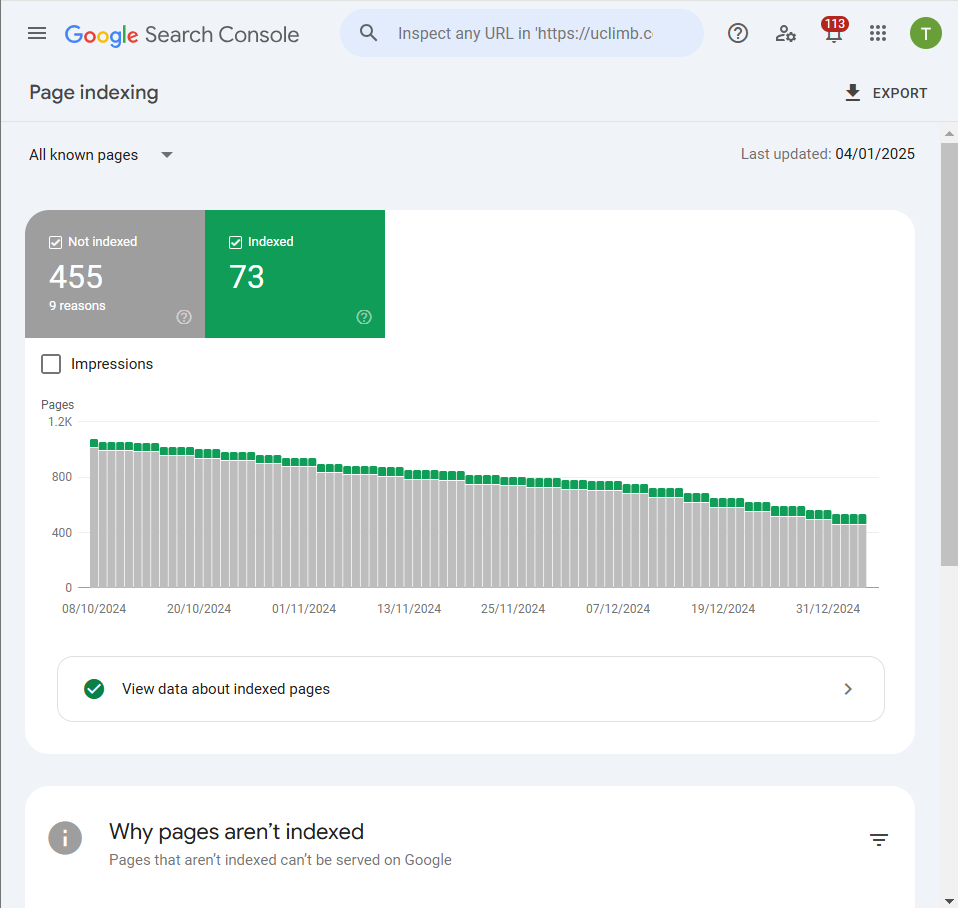Open the account avatar labeled T

click(x=925, y=33)
